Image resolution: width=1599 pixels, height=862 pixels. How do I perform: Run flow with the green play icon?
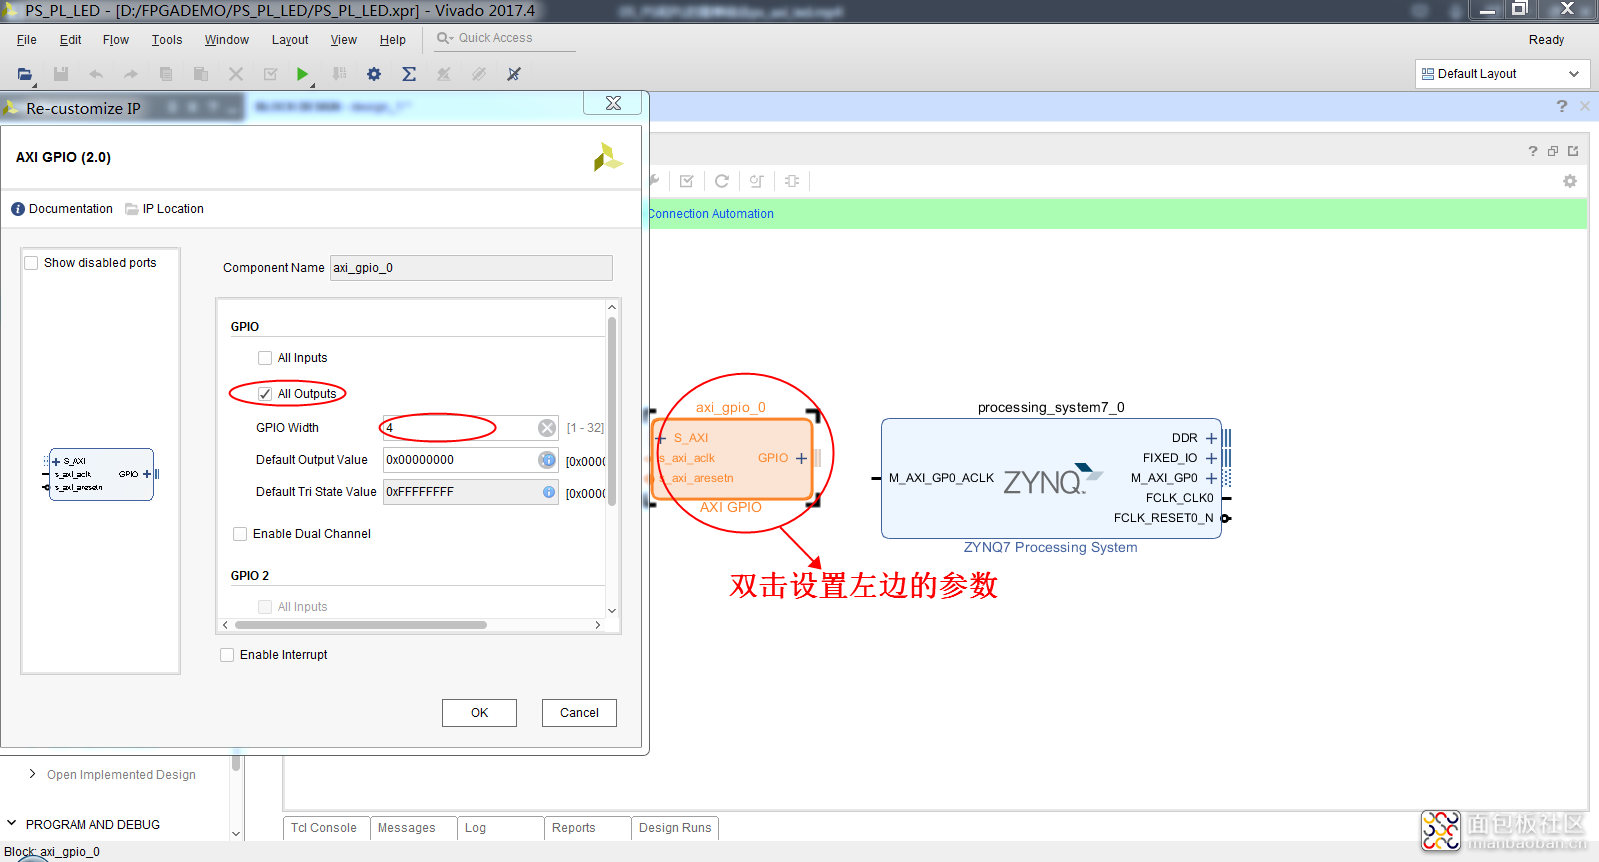click(302, 74)
